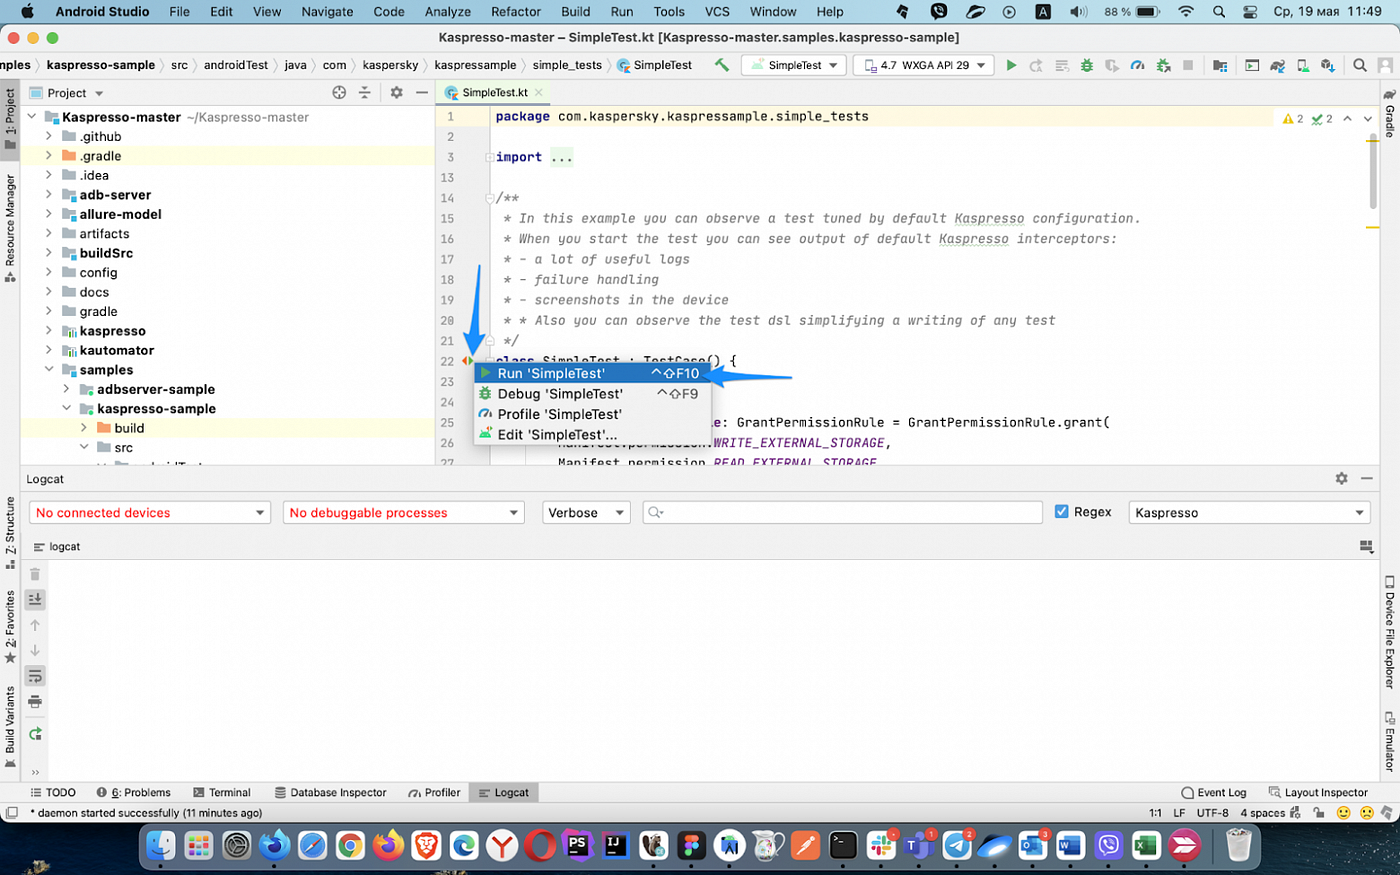Click the Debug bug icon in toolbar
Viewport: 1400px width, 875px height.
(x=1087, y=65)
